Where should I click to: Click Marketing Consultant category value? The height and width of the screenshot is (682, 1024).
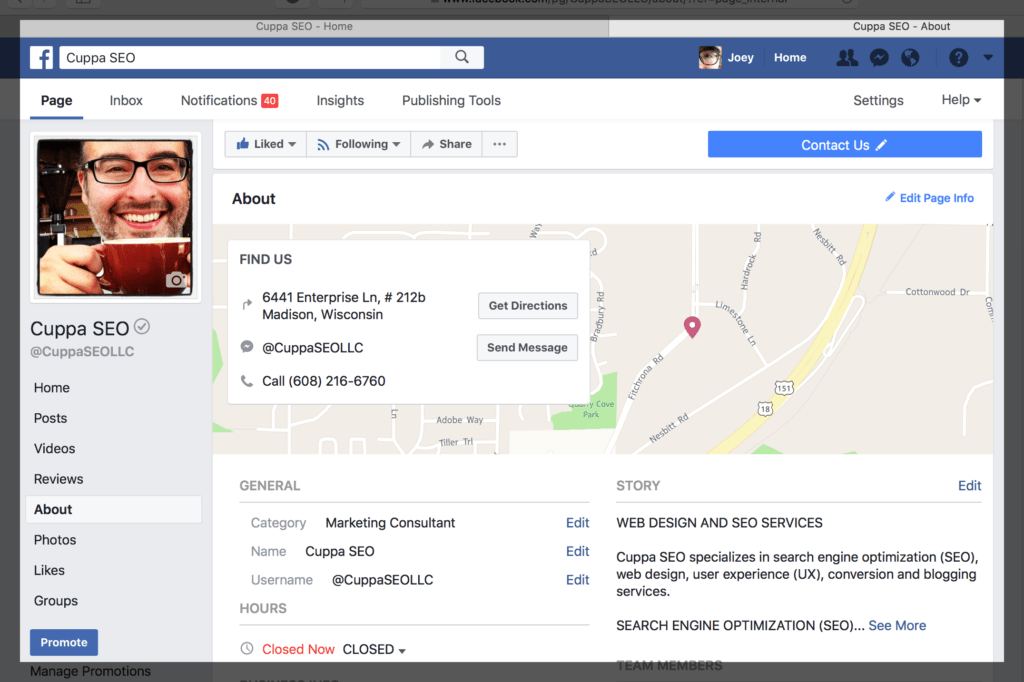390,523
